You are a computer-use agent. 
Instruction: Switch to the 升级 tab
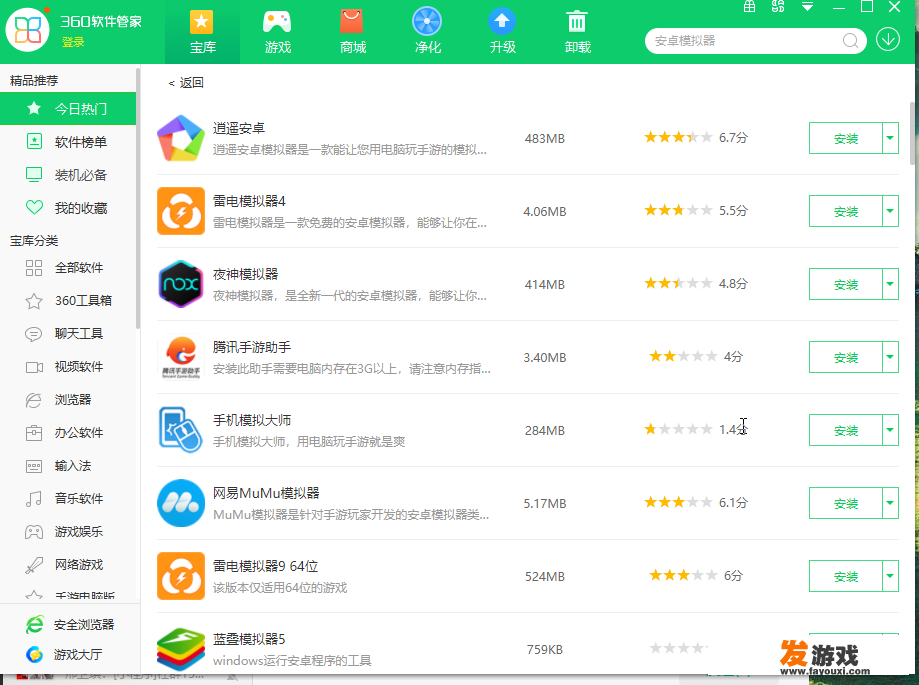(x=502, y=32)
